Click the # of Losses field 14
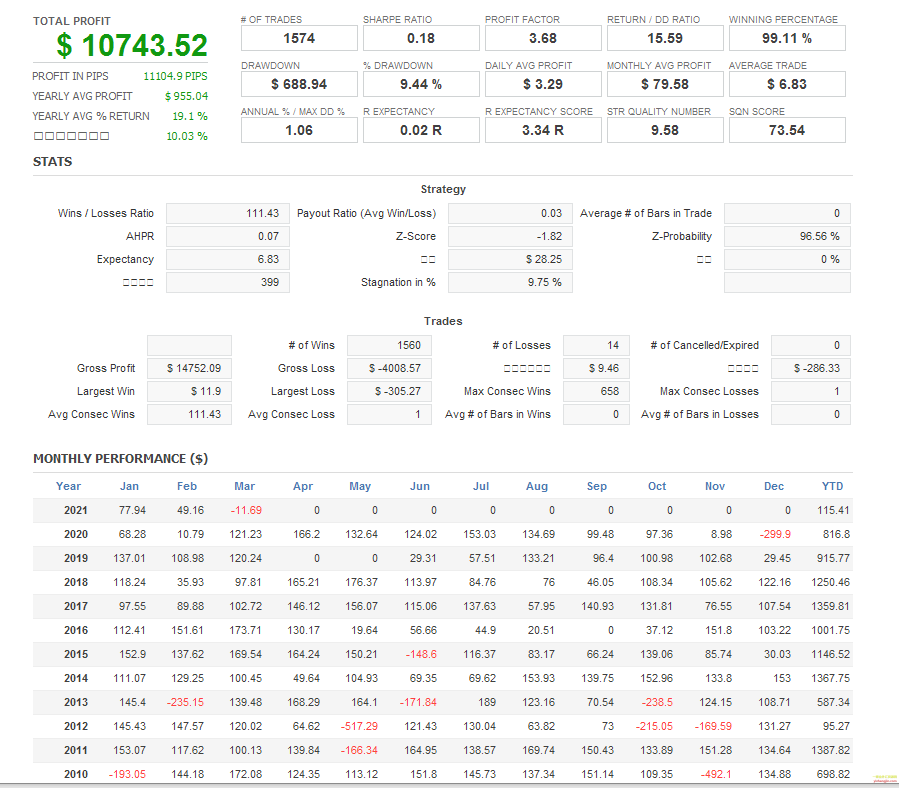Viewport: 899px width, 788px height. point(596,345)
